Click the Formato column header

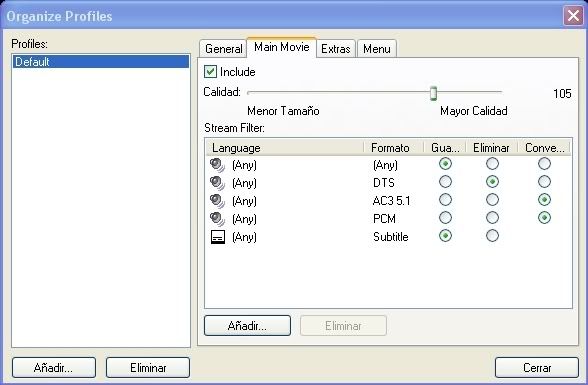tap(394, 148)
